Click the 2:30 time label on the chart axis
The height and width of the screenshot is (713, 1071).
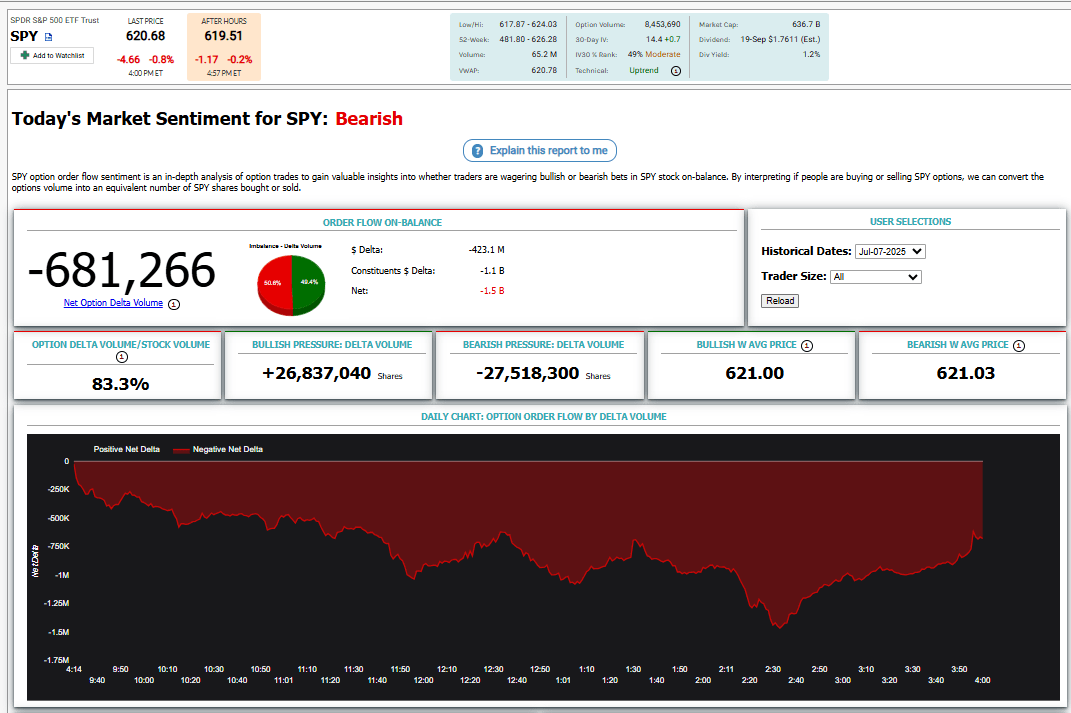[773, 669]
